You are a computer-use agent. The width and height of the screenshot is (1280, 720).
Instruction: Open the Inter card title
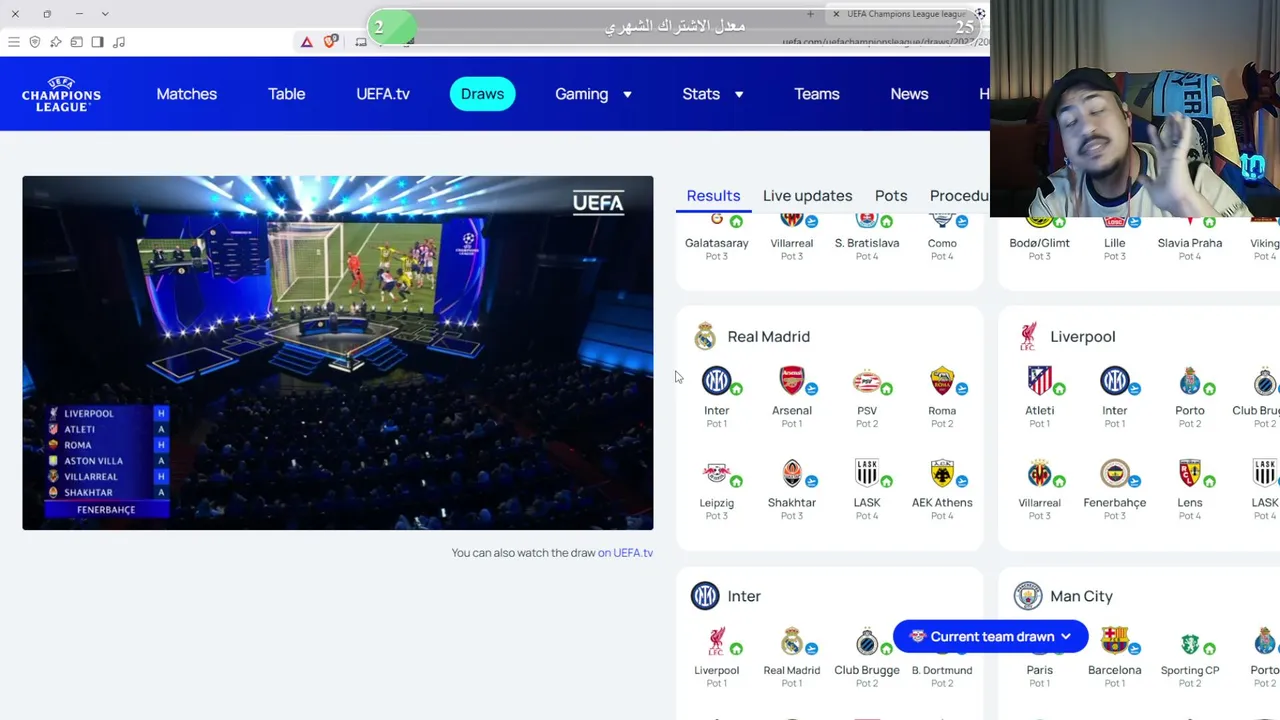744,596
